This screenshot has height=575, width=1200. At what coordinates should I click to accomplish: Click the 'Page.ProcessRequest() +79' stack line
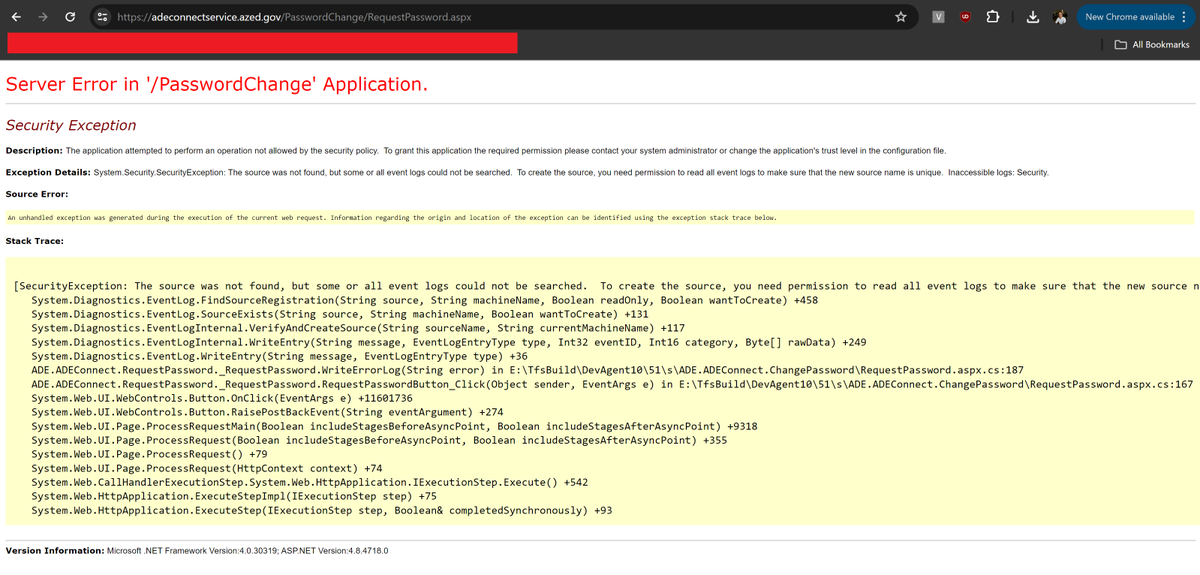click(x=149, y=454)
